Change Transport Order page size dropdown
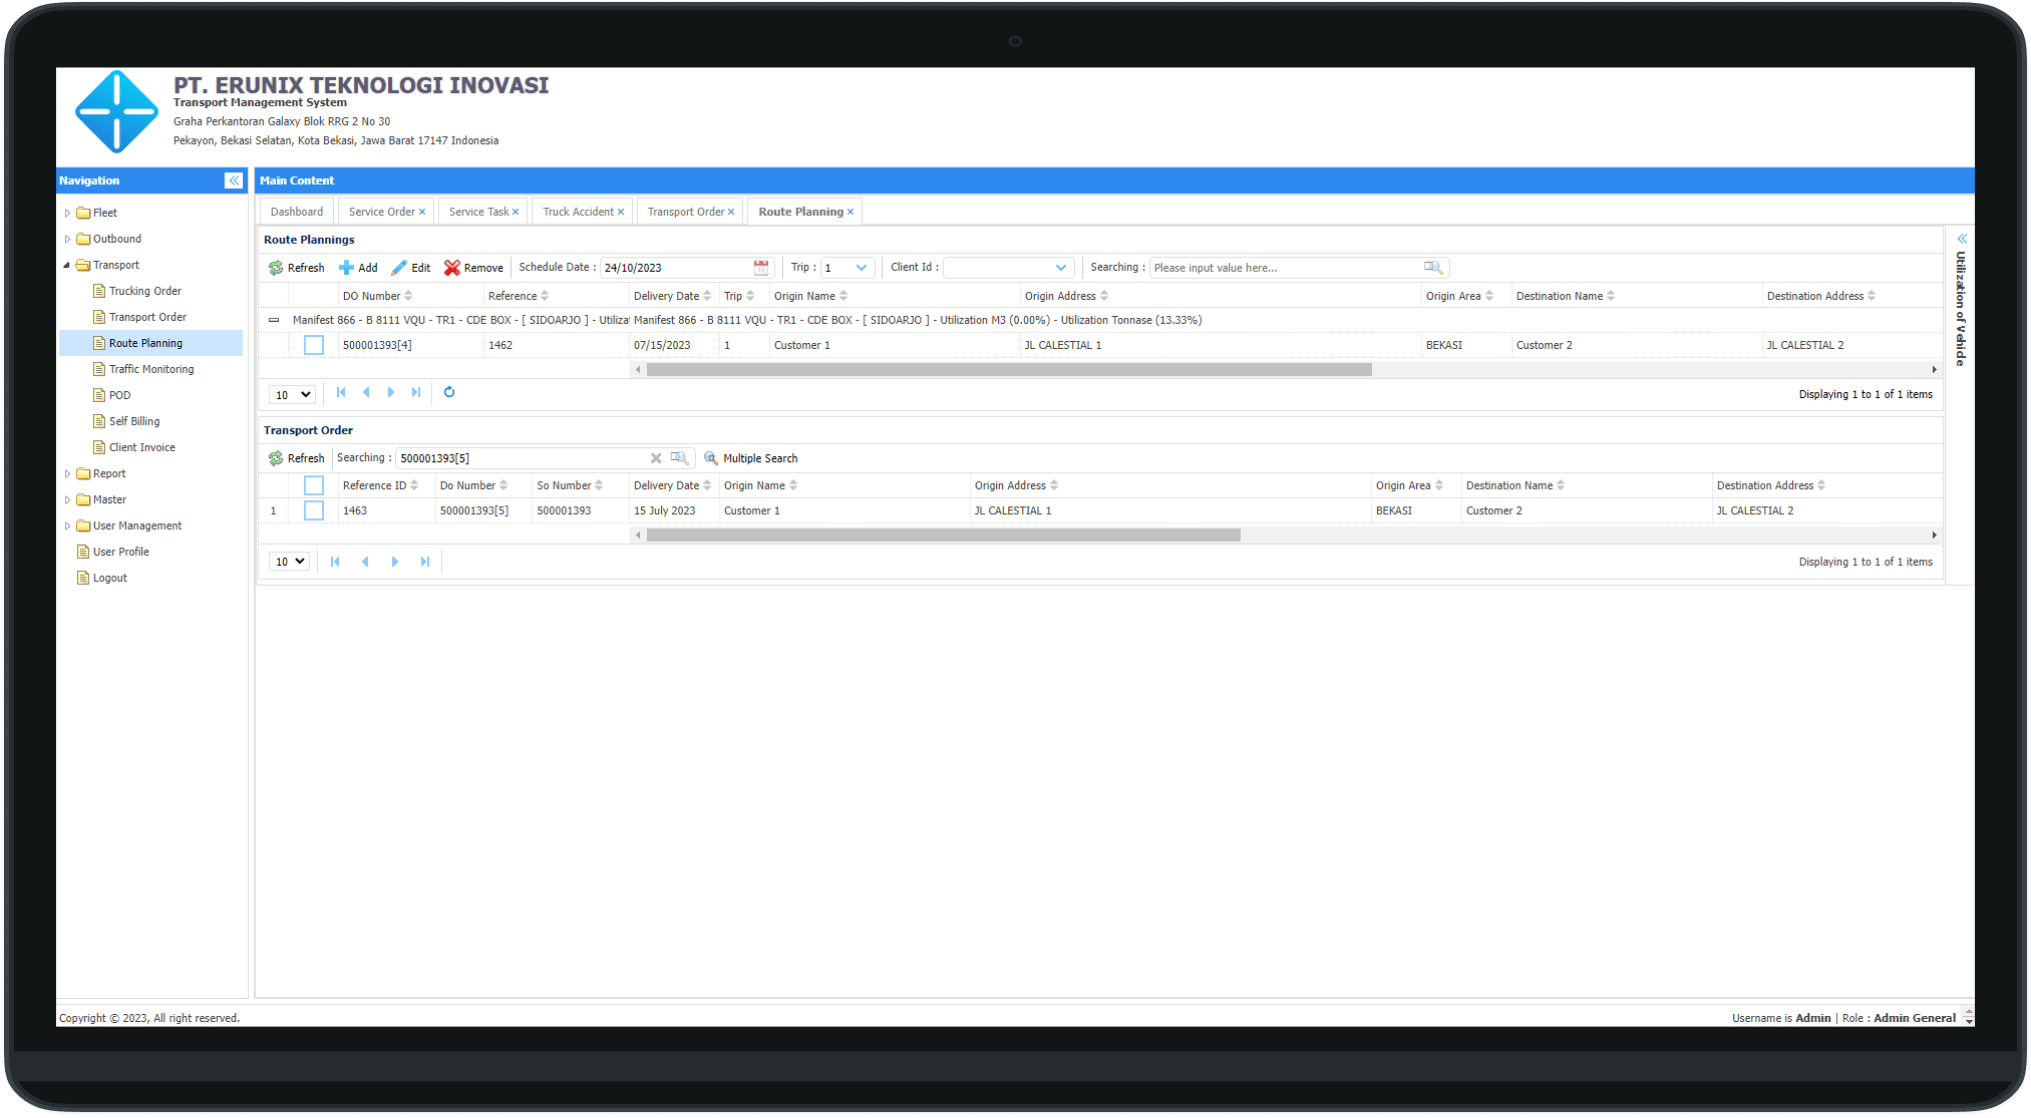This screenshot has width=2031, height=1118. (x=289, y=562)
